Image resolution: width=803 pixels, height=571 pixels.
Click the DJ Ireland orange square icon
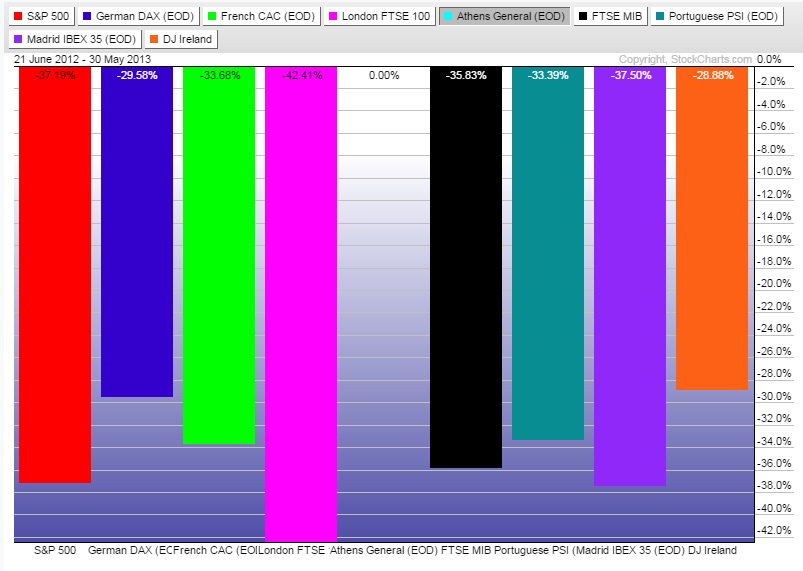154,40
